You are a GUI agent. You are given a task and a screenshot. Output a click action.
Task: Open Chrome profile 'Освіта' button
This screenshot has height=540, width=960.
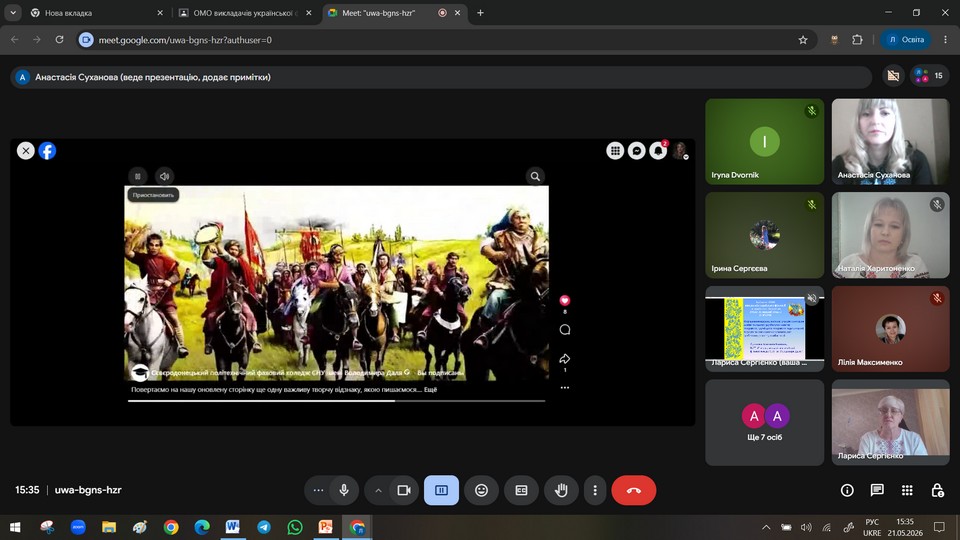point(906,40)
